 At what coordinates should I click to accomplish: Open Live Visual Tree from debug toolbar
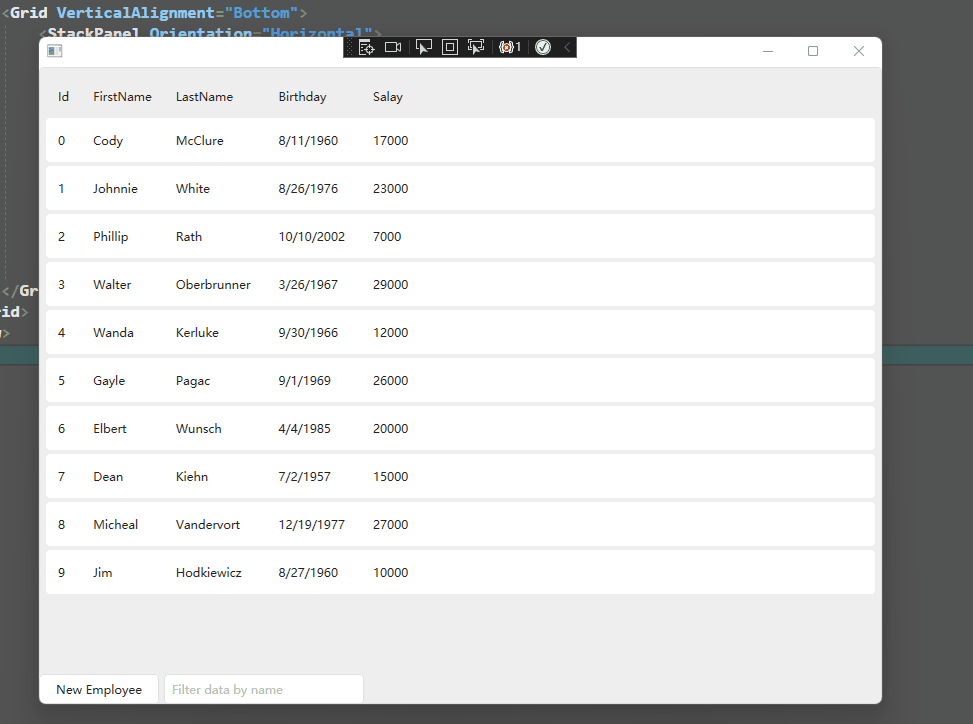pyautogui.click(x=366, y=47)
